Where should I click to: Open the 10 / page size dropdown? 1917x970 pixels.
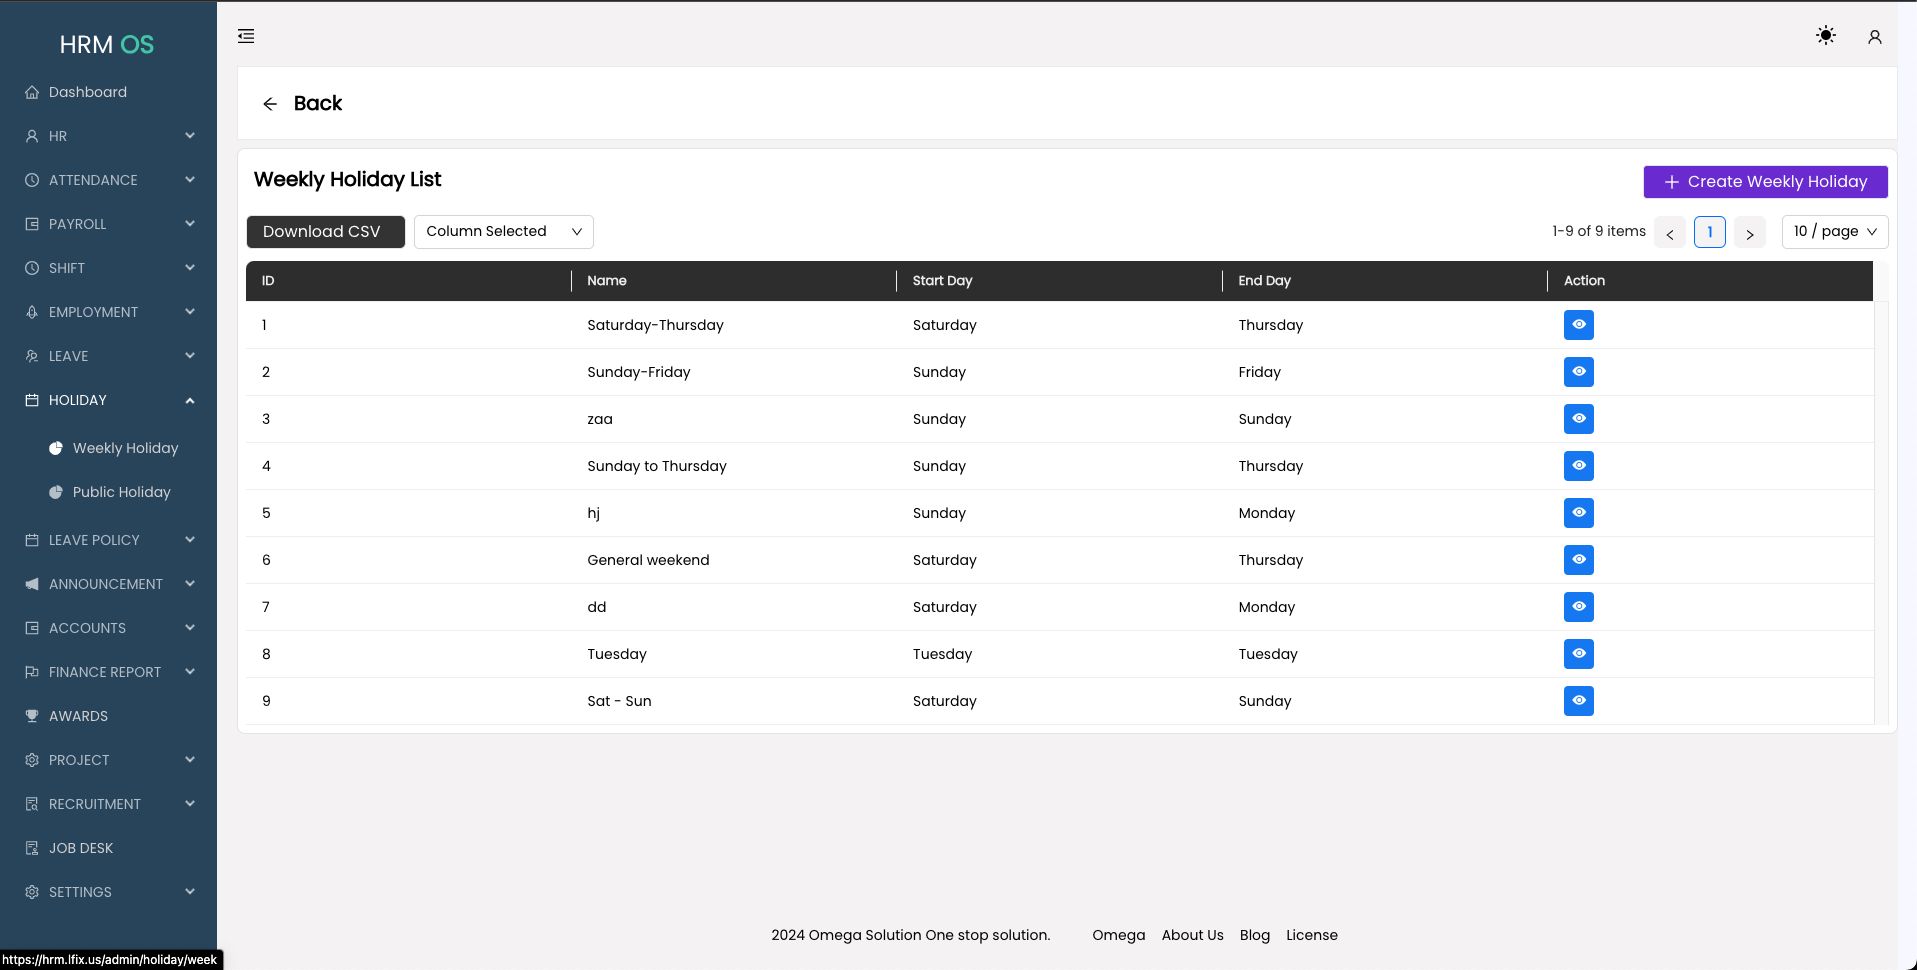[1834, 232]
